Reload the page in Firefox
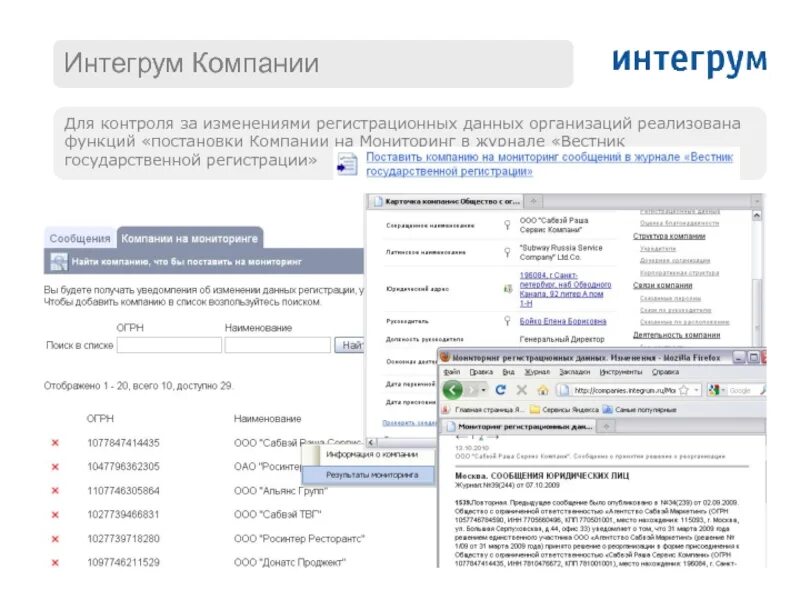The height and width of the screenshot is (600, 800). click(x=501, y=390)
